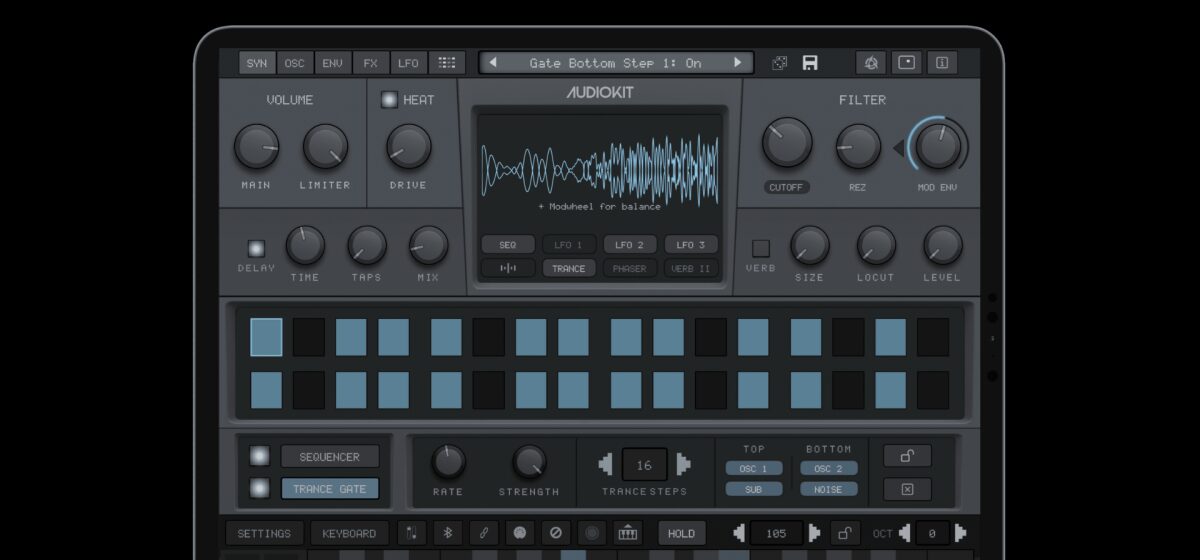Click the trance steps value field 16
Viewport: 1200px width, 560px height.
[x=644, y=465]
